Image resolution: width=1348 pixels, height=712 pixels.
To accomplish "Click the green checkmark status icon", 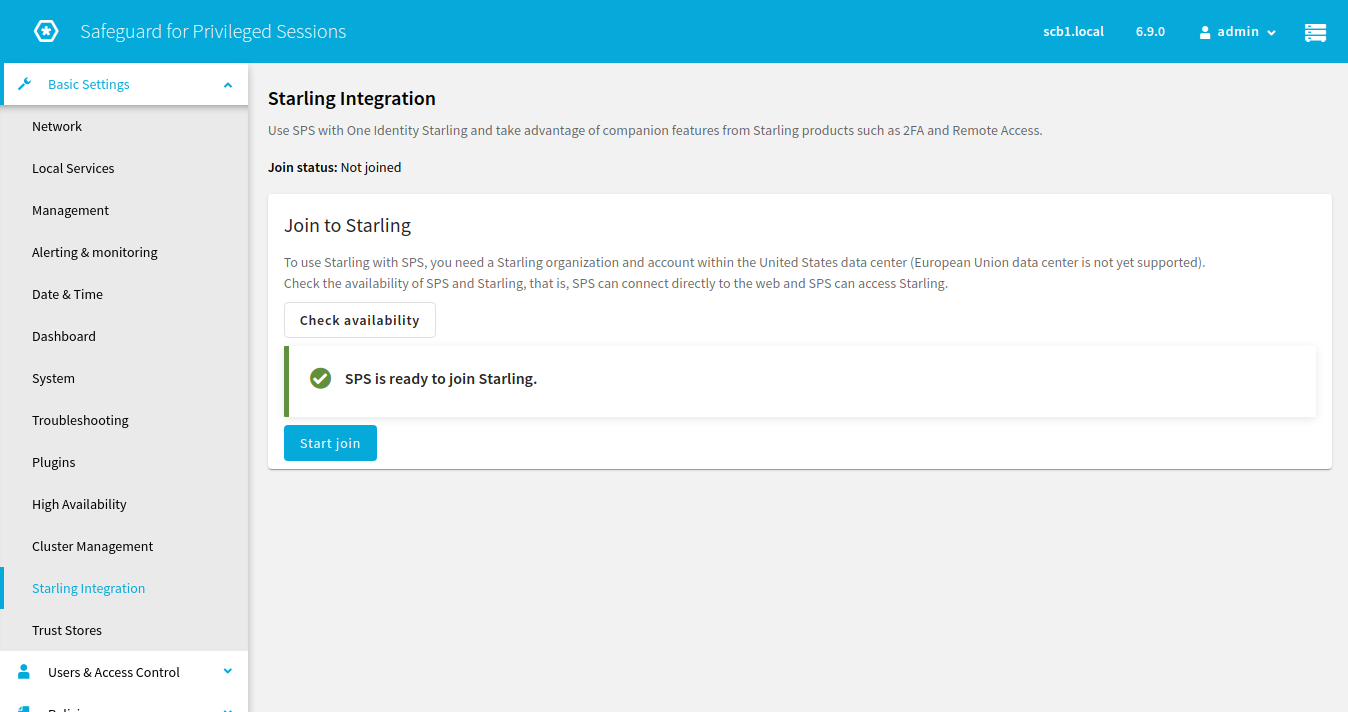I will pos(320,378).
